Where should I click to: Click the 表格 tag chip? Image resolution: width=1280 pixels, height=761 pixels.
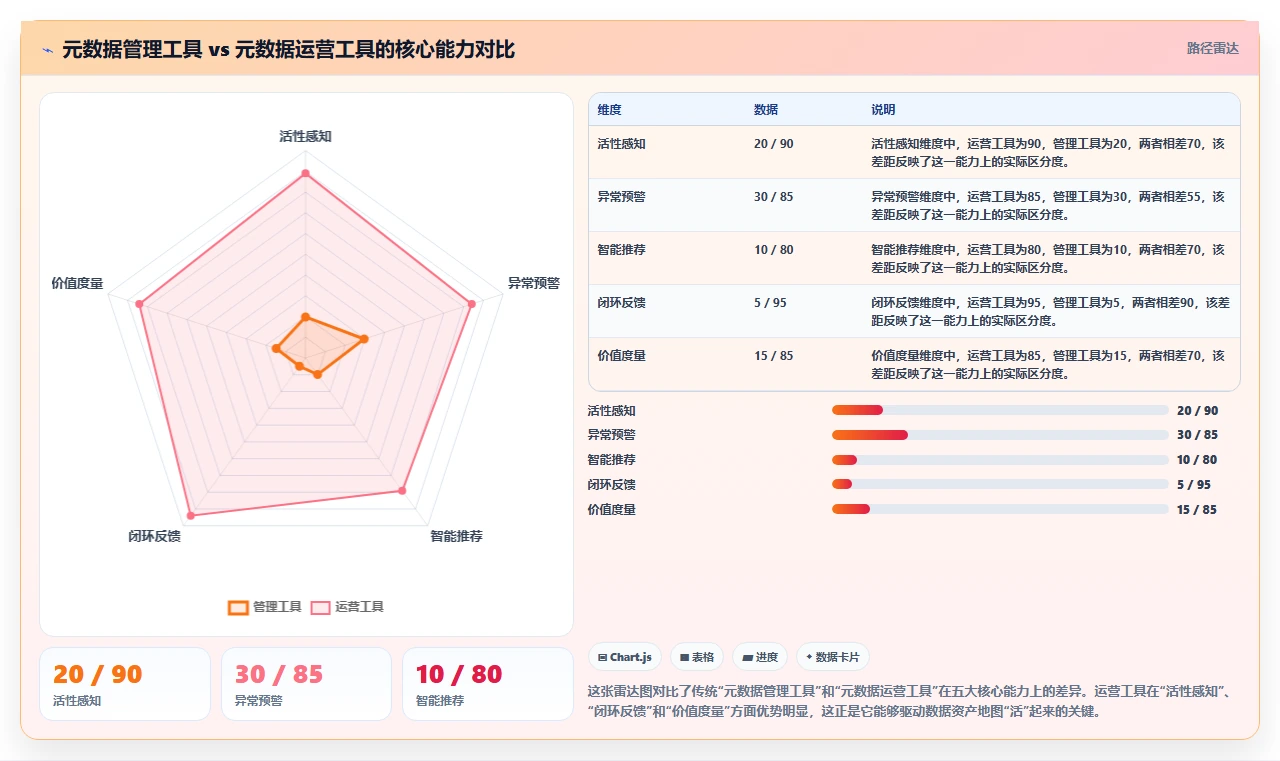(x=697, y=657)
